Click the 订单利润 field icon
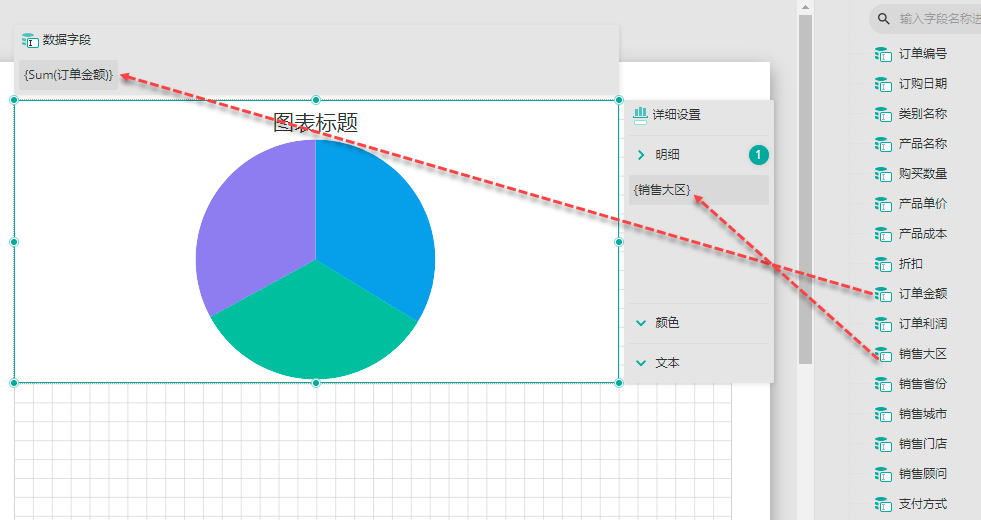This screenshot has height=520, width=981. pos(883,325)
